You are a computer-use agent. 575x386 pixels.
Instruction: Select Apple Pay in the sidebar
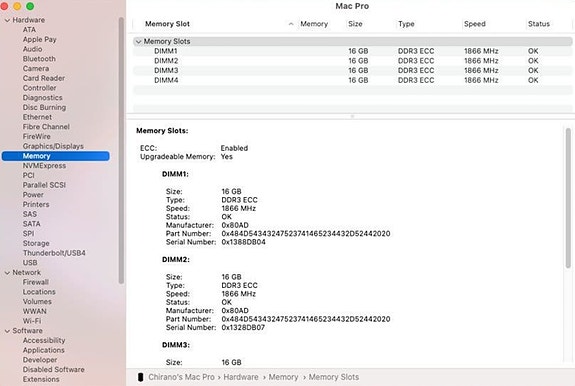pos(40,39)
